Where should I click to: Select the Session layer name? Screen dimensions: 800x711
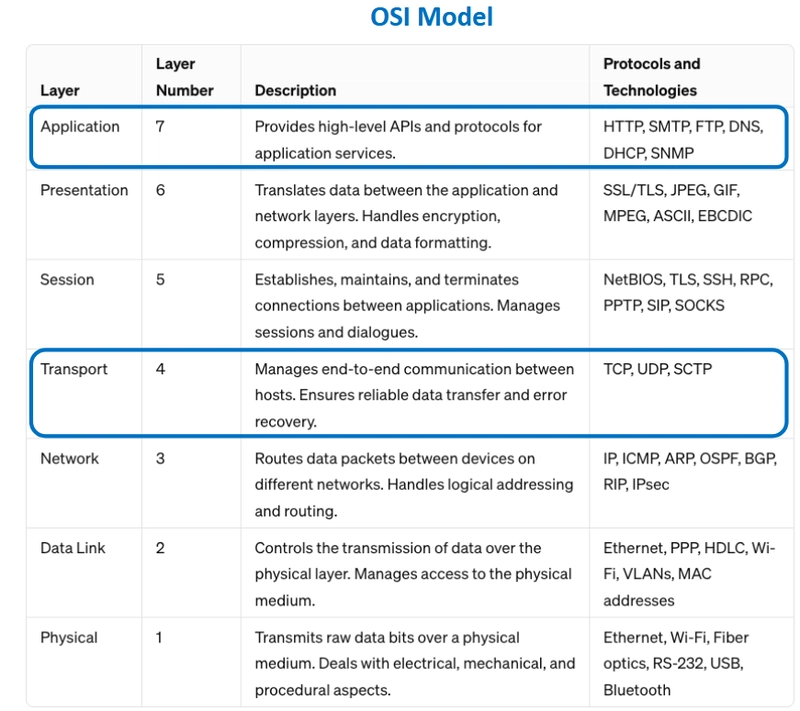[x=67, y=280]
